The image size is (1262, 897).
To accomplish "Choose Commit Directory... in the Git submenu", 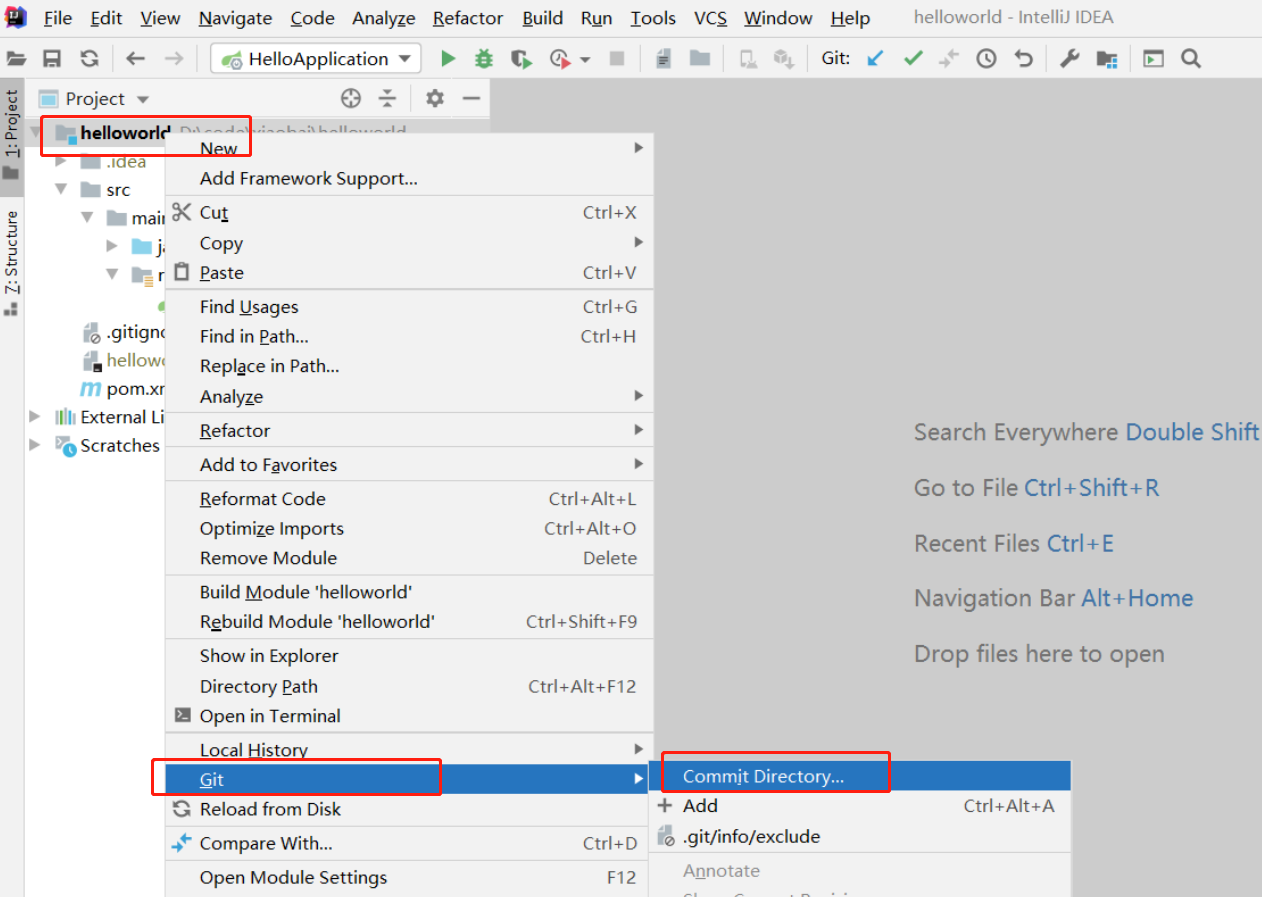I will (x=860, y=776).
